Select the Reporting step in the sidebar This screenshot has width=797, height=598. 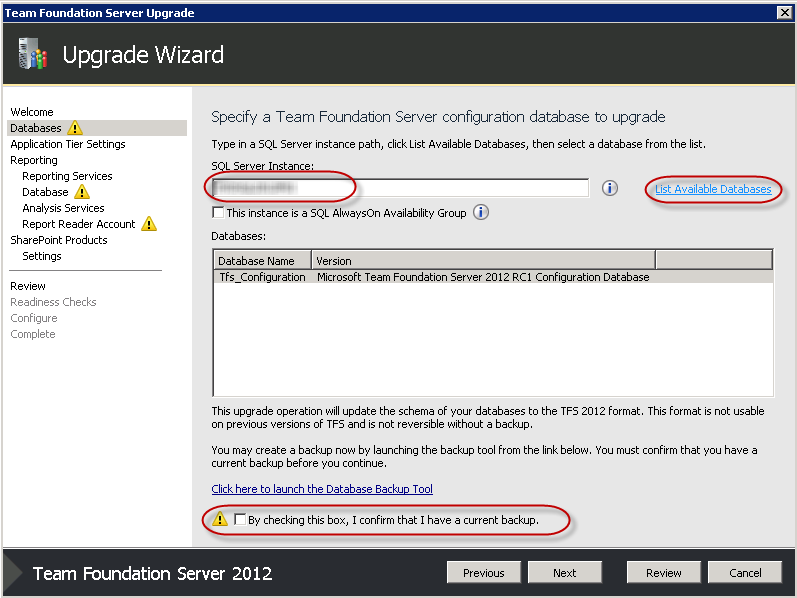(34, 160)
